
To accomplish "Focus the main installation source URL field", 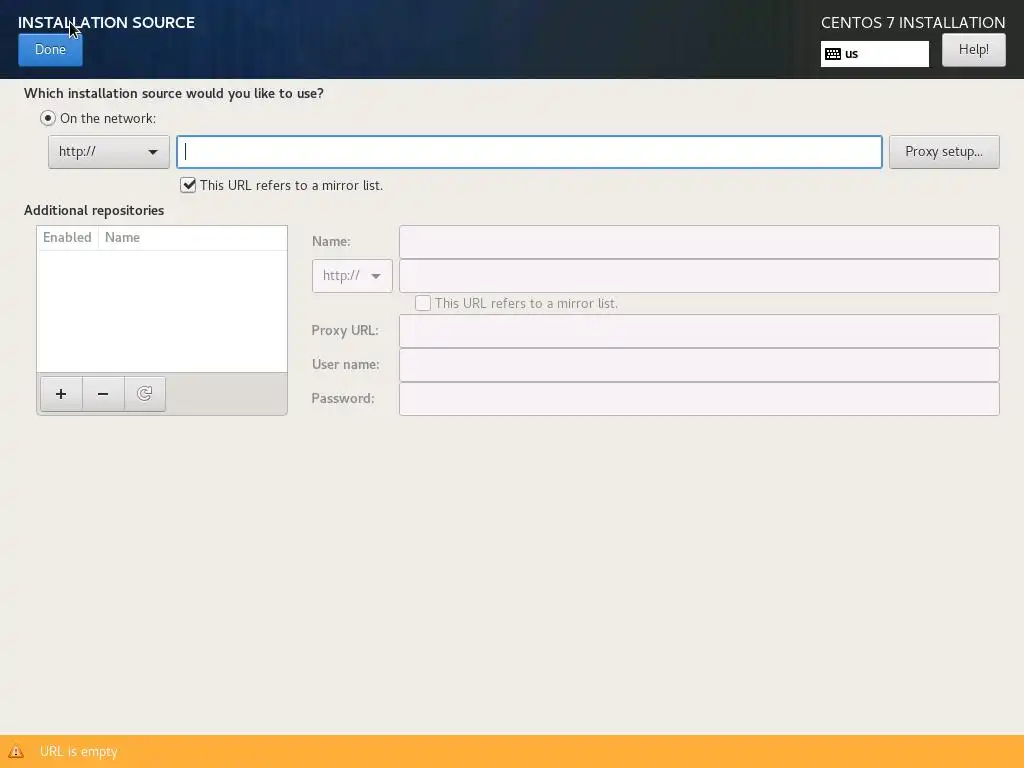I will tap(529, 152).
